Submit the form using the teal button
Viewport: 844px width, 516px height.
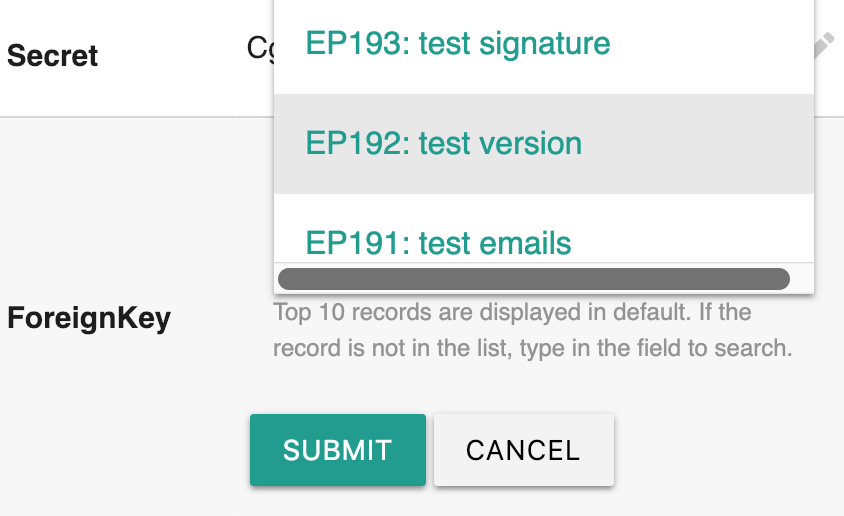pyautogui.click(x=337, y=450)
